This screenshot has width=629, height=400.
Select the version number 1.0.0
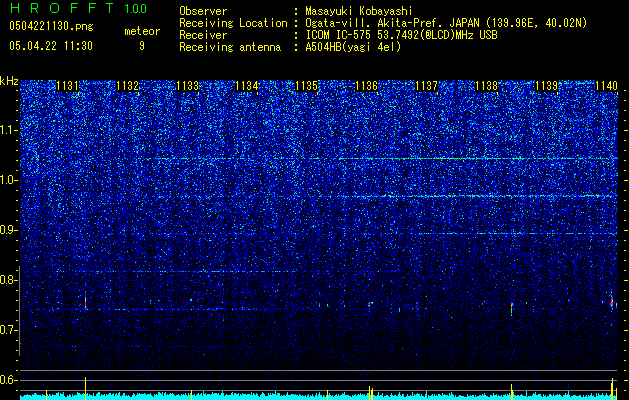135,8
